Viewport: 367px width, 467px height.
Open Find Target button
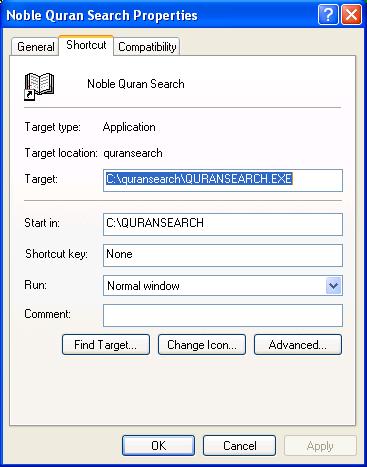tap(106, 345)
